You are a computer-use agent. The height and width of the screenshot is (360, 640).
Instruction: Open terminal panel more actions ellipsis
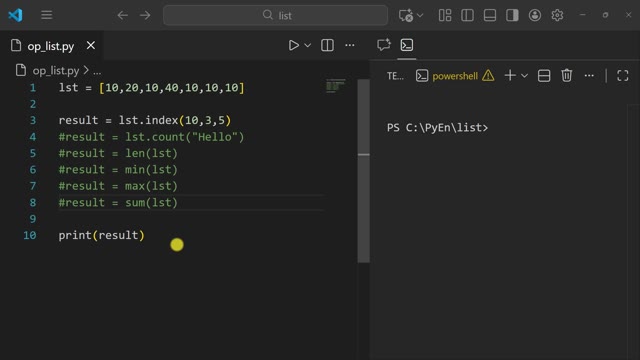click(x=589, y=76)
